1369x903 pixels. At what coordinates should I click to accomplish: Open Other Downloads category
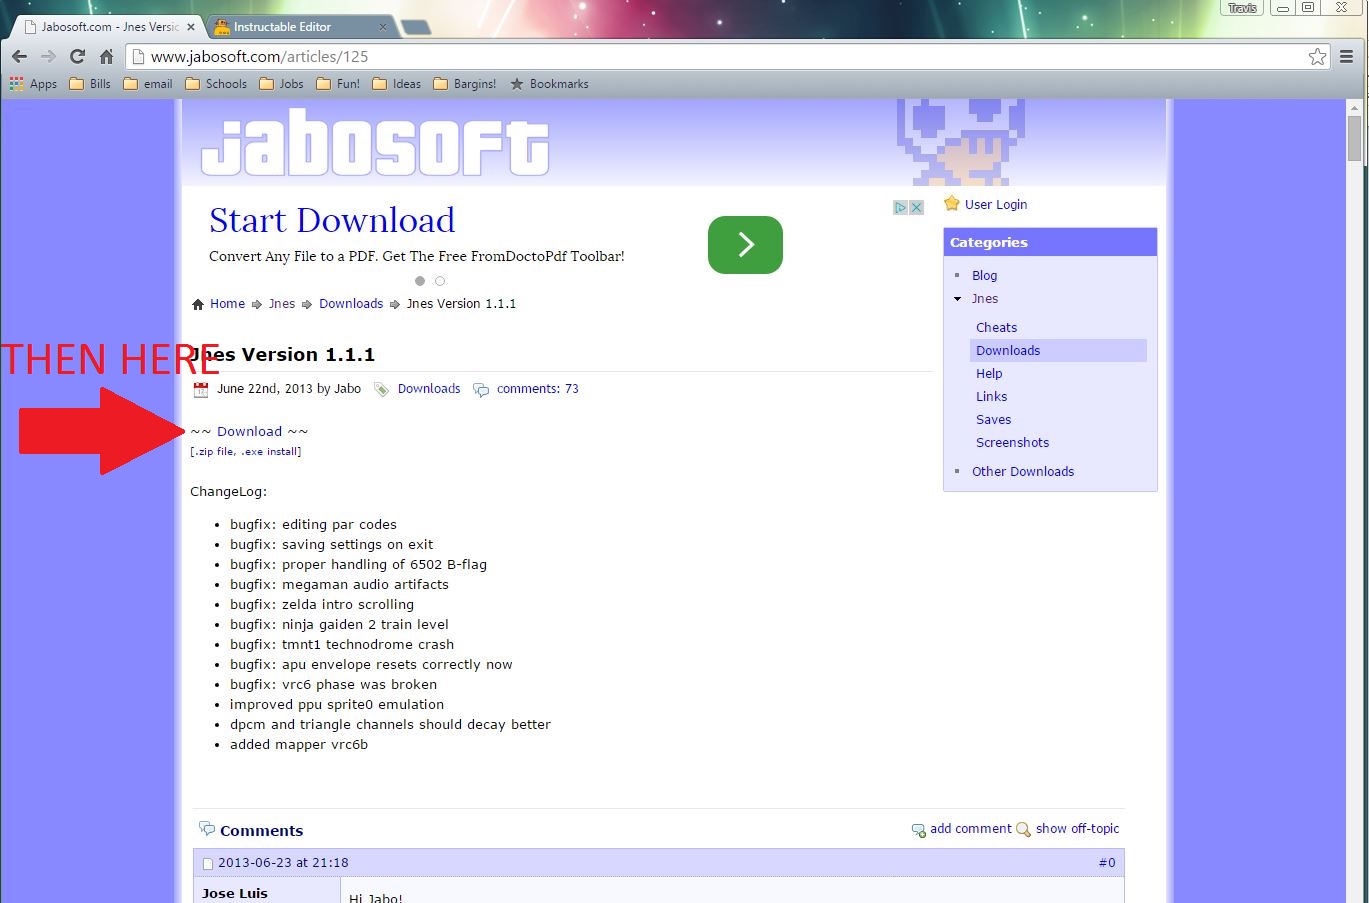[1023, 472]
